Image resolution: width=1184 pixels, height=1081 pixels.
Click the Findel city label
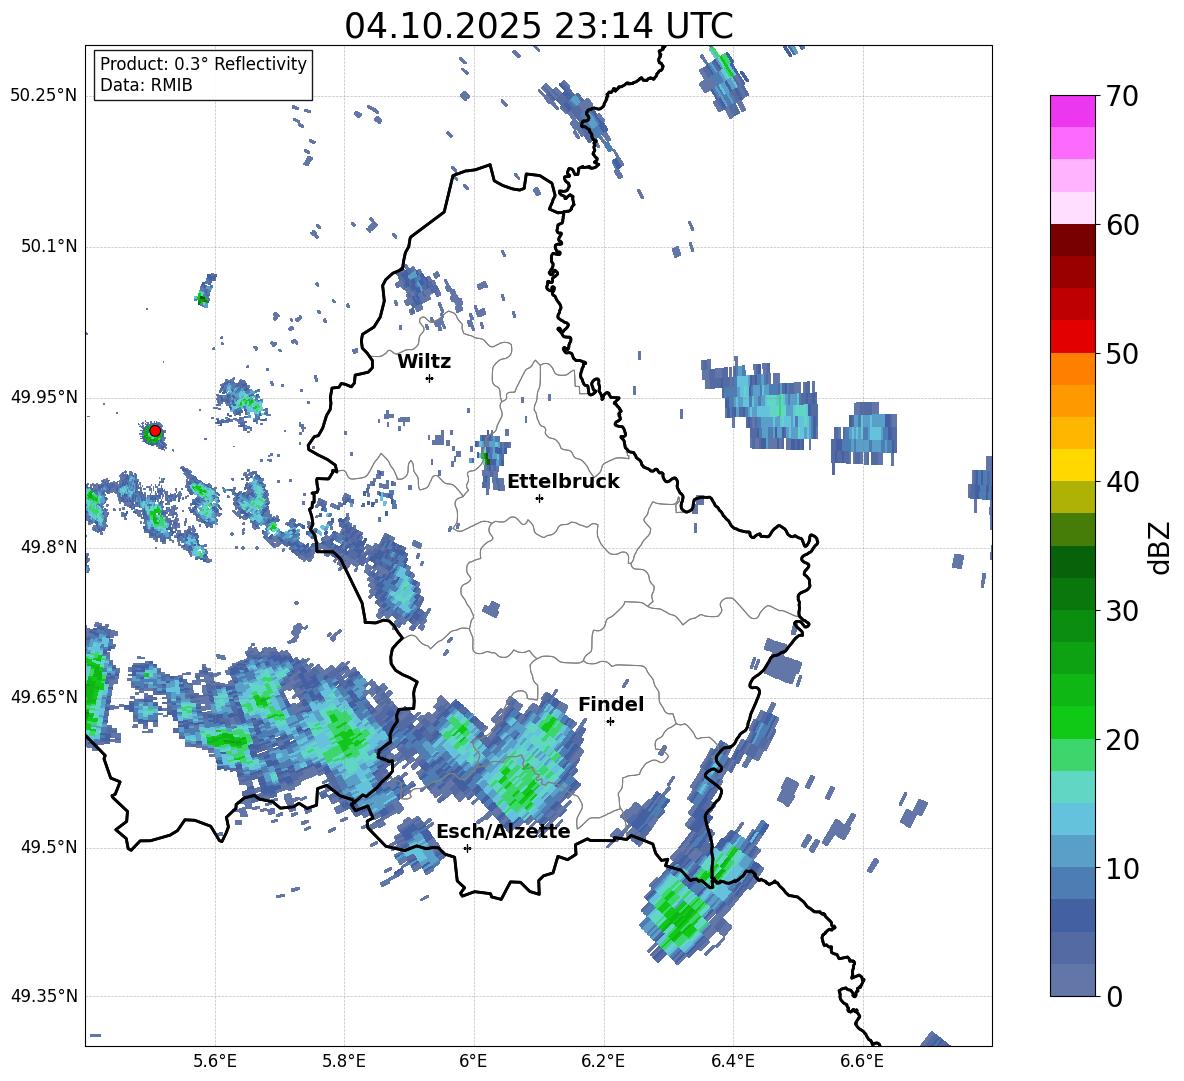[611, 704]
